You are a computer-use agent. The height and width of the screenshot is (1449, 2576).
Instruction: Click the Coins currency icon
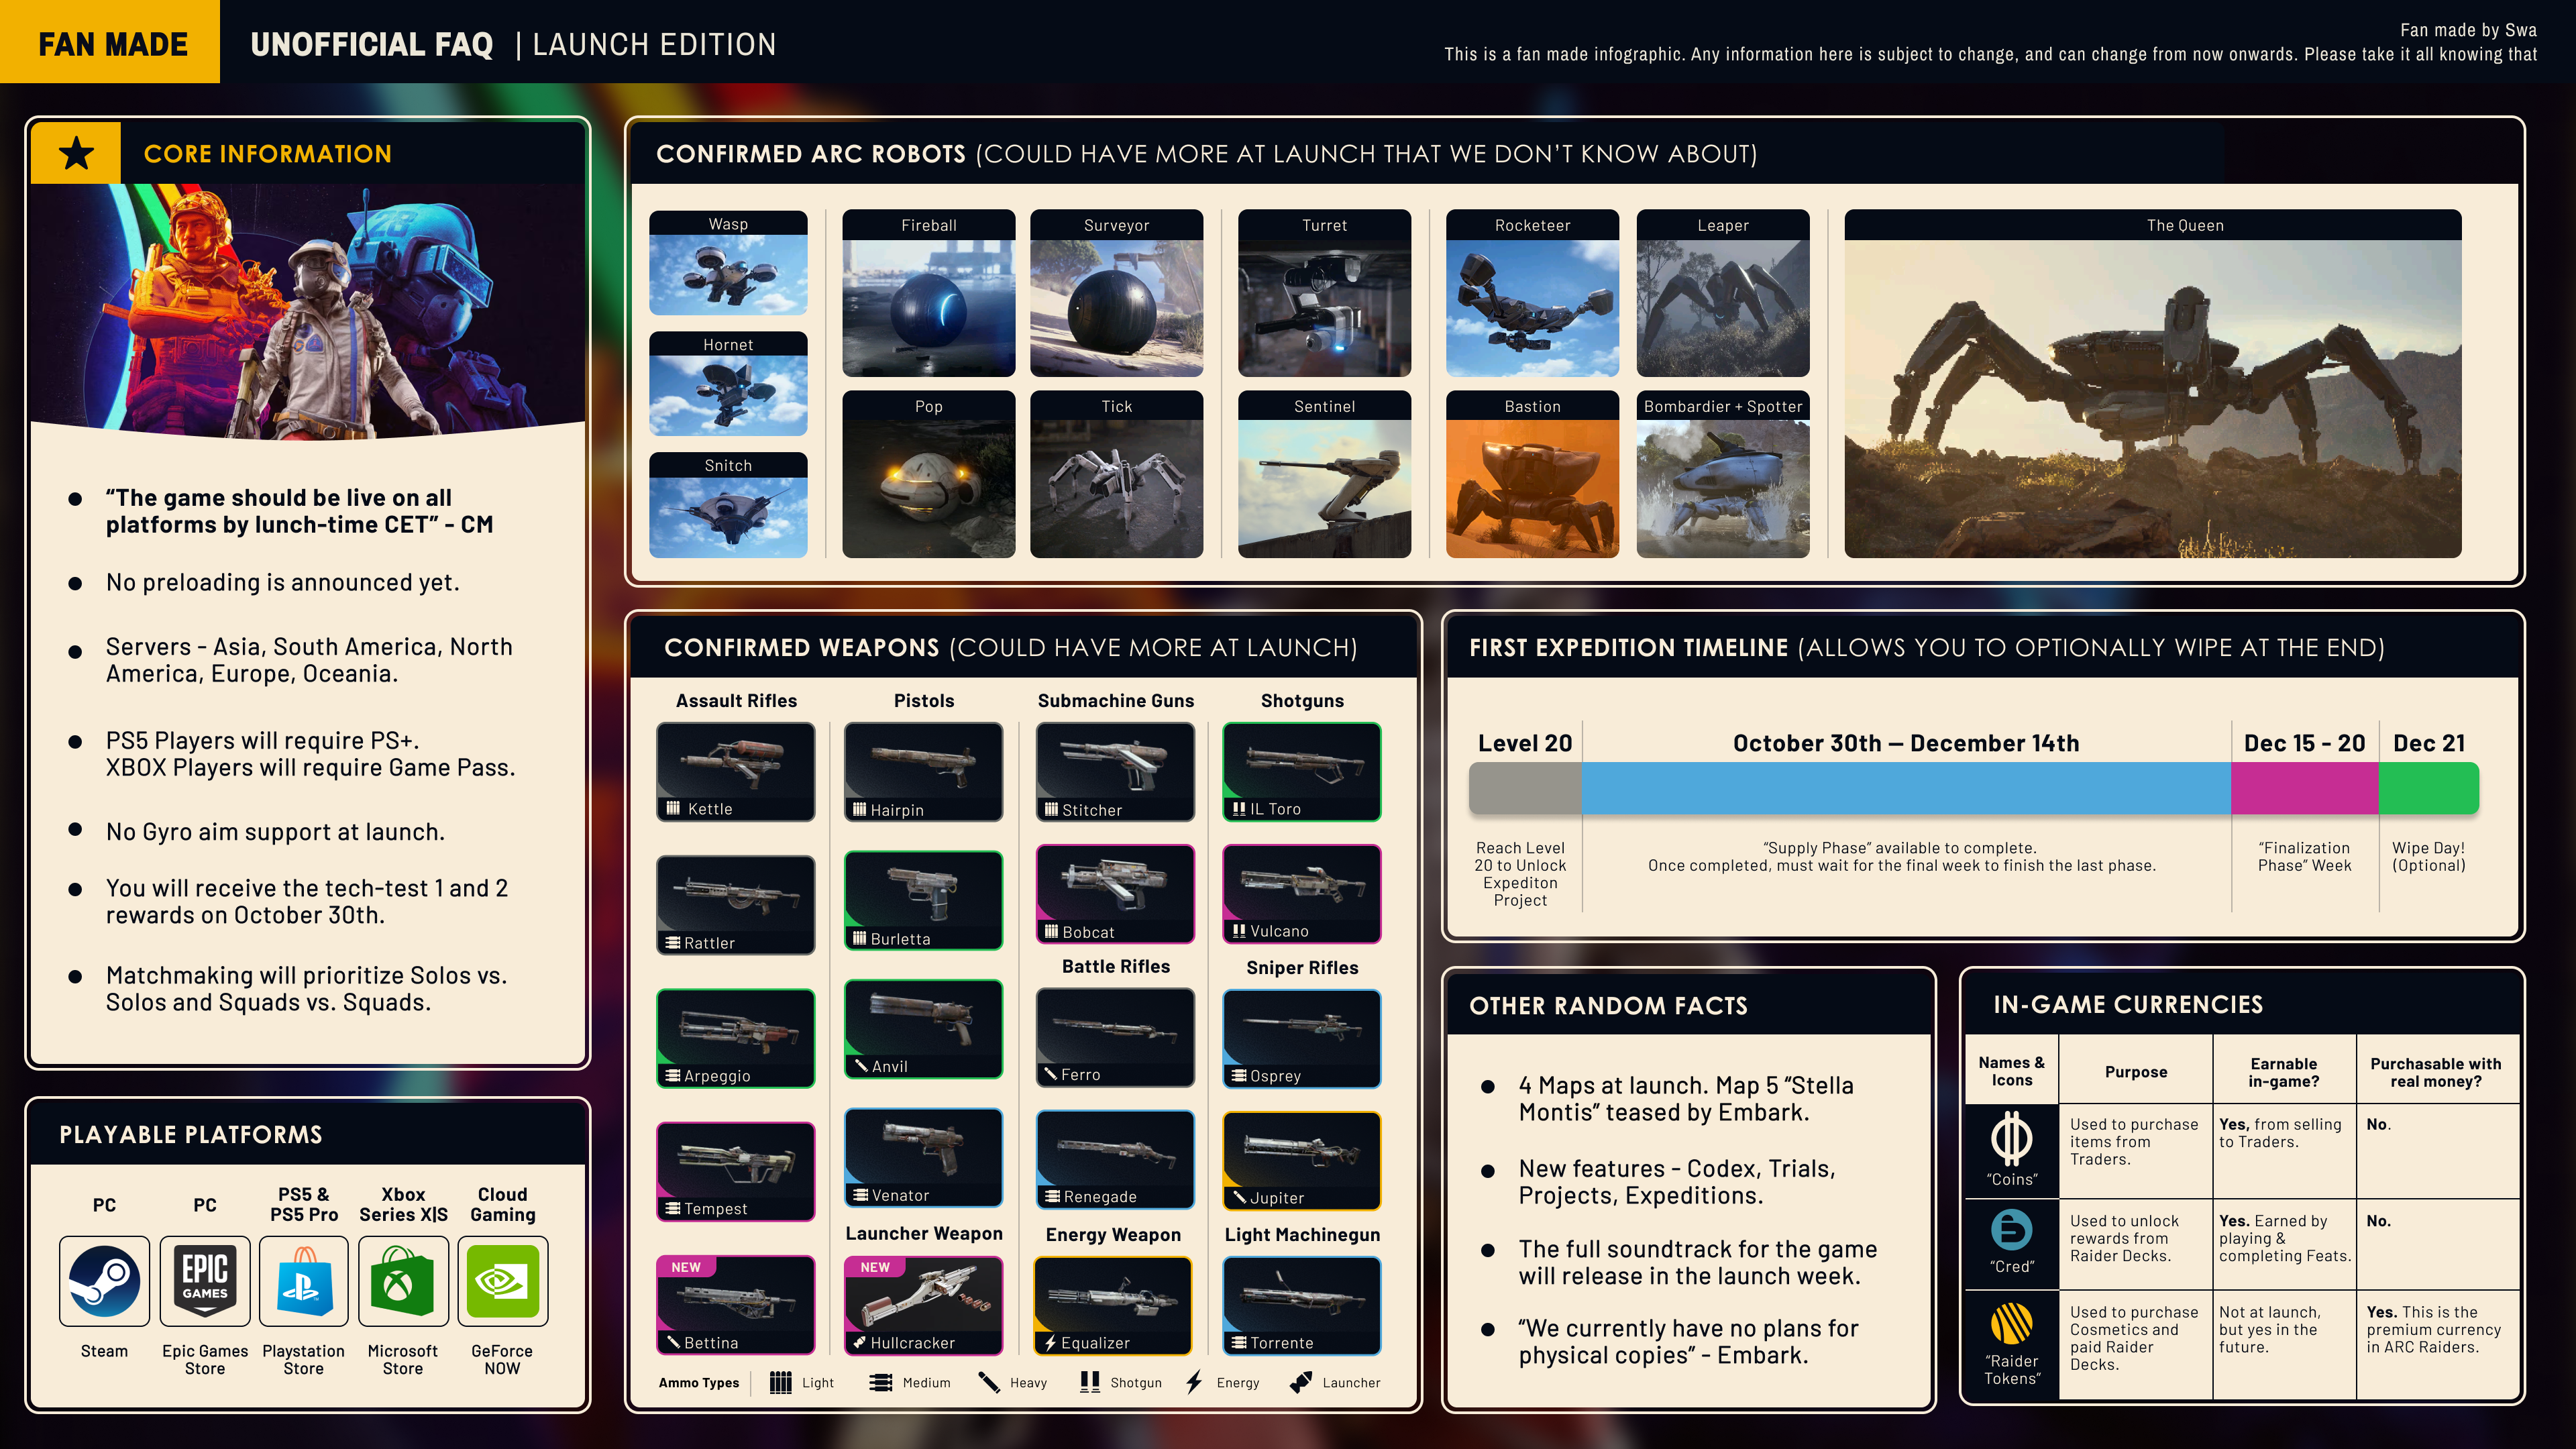[x=2011, y=1138]
